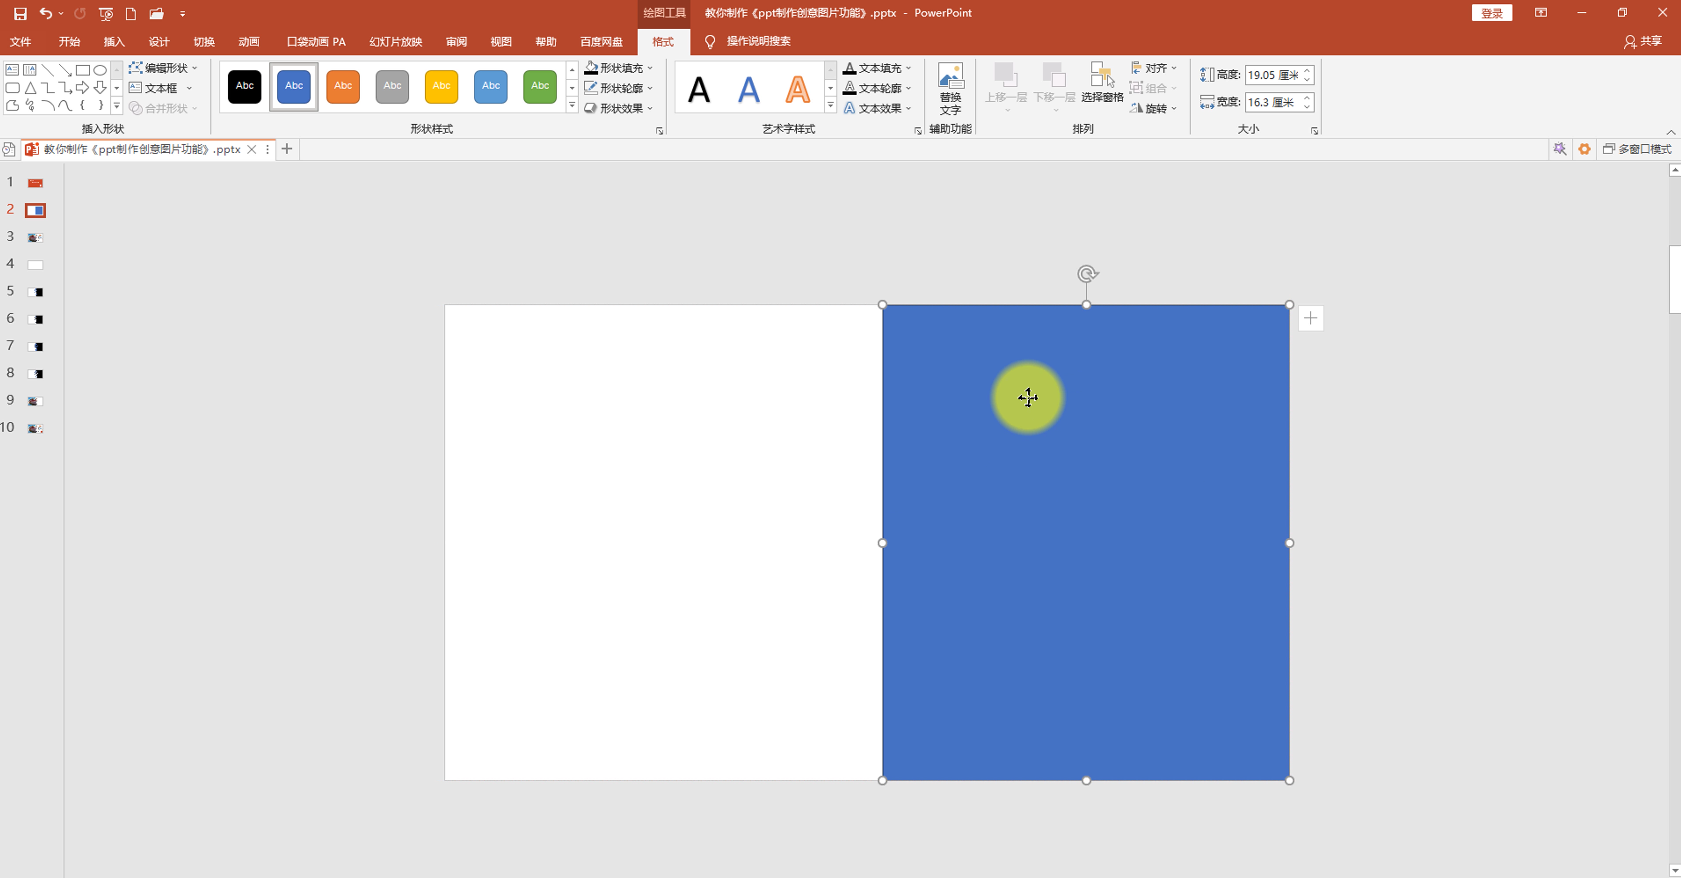This screenshot has height=878, width=1681.
Task: Select the down arrow block shape
Action: pyautogui.click(x=100, y=88)
